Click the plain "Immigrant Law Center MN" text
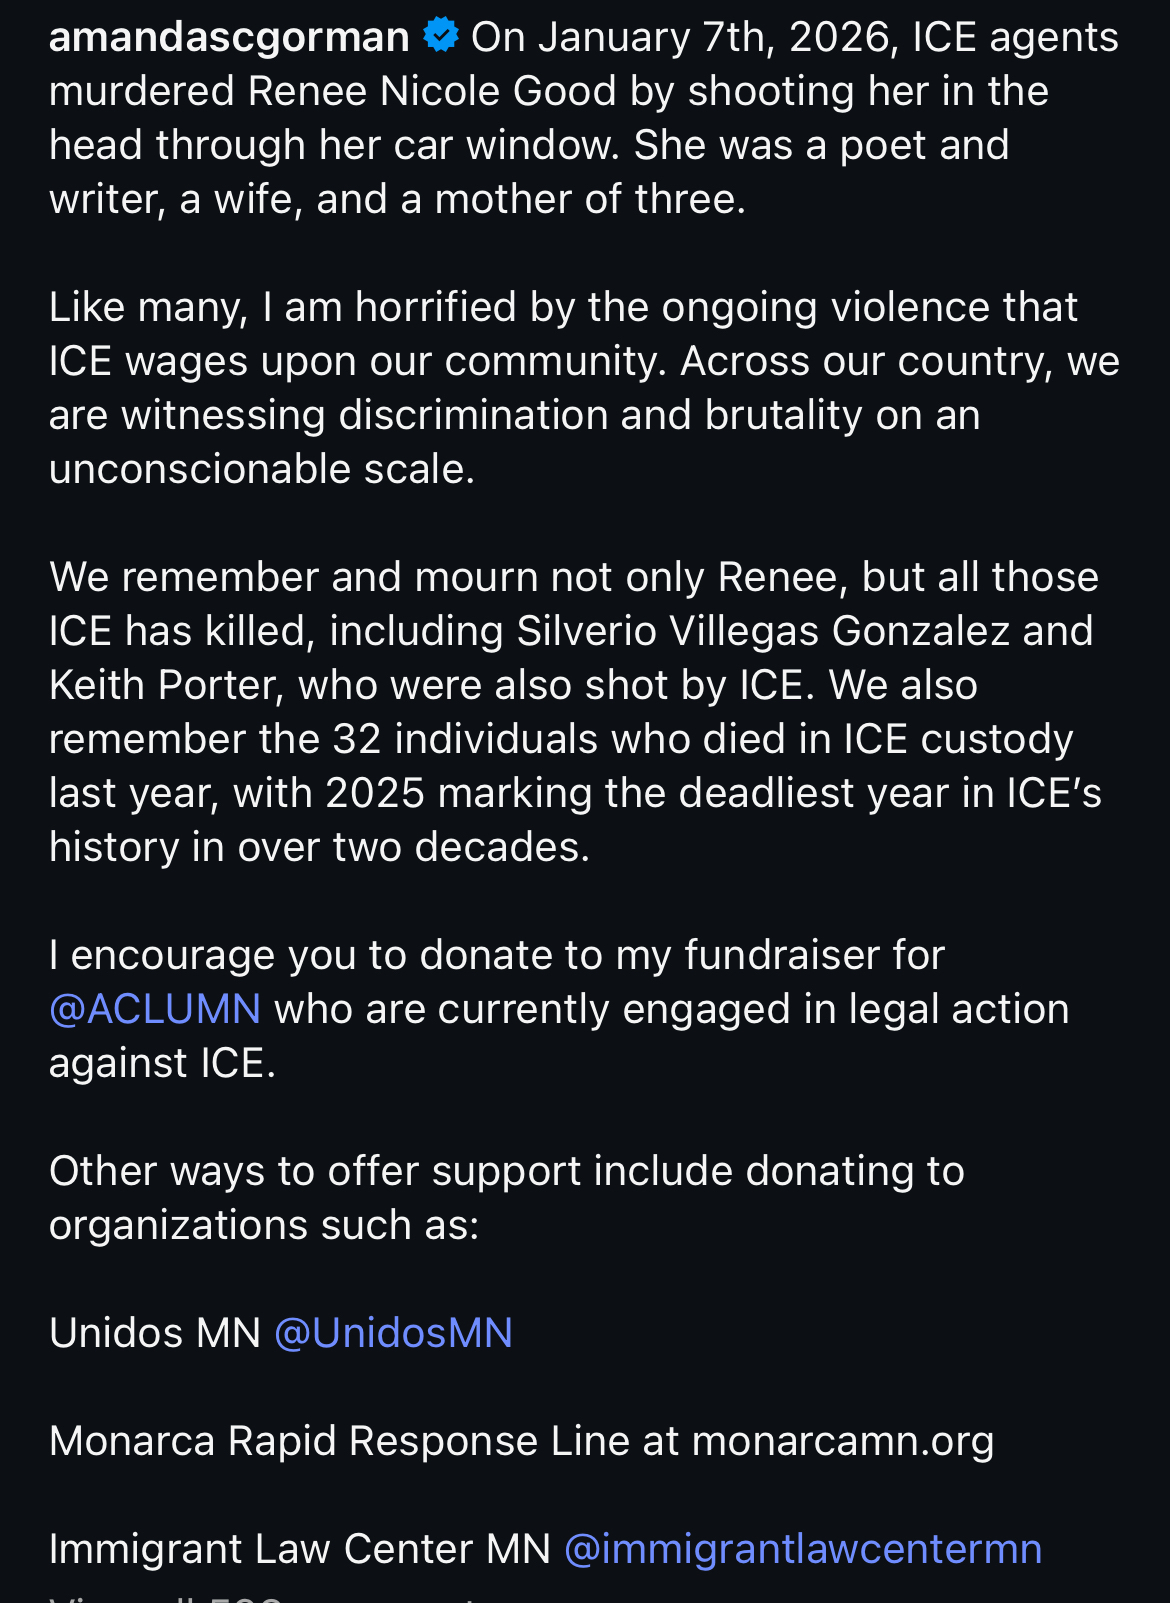The height and width of the screenshot is (1603, 1170). click(x=299, y=1549)
